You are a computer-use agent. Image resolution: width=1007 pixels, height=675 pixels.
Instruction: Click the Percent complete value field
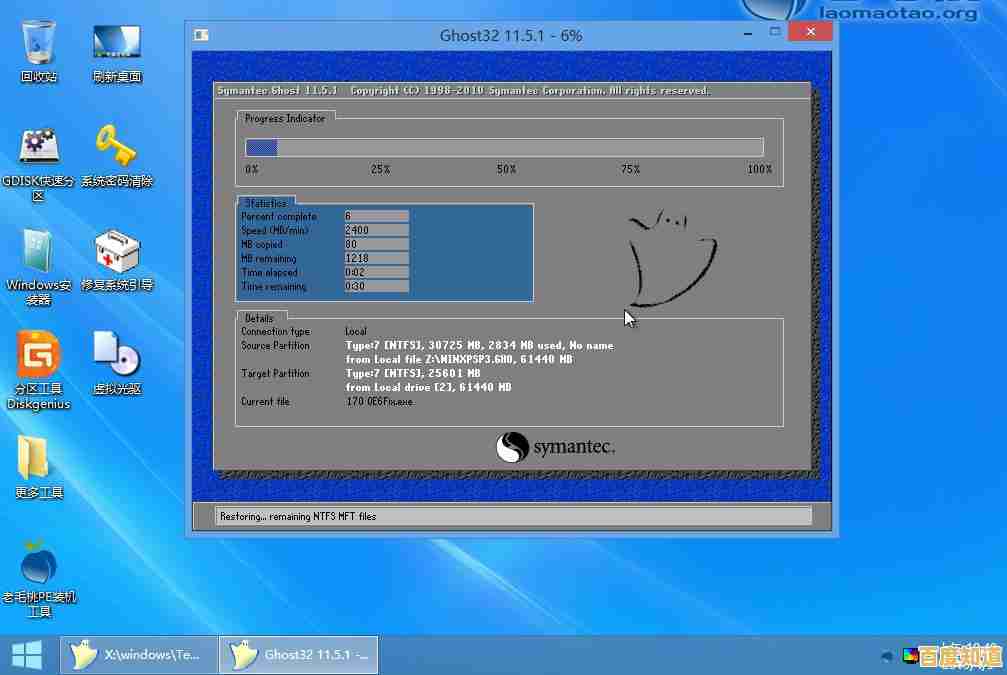375,216
